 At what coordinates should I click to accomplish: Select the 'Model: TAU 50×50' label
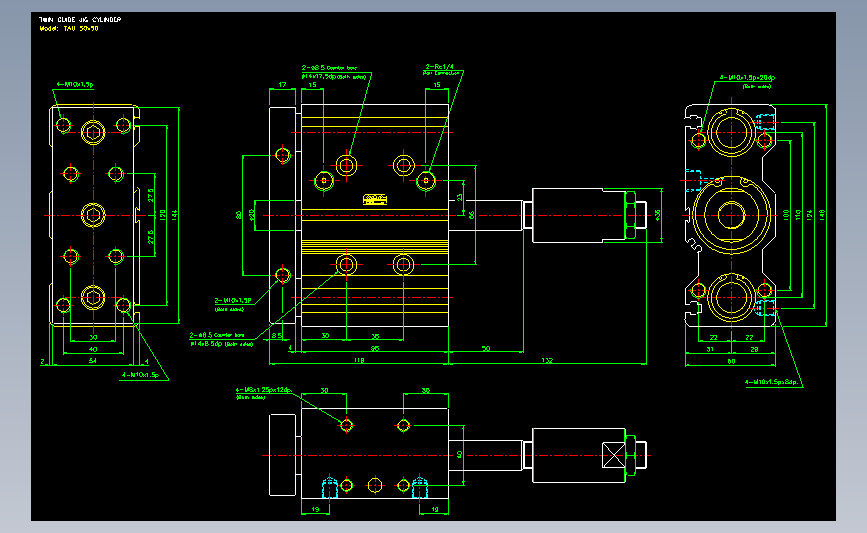(x=69, y=28)
